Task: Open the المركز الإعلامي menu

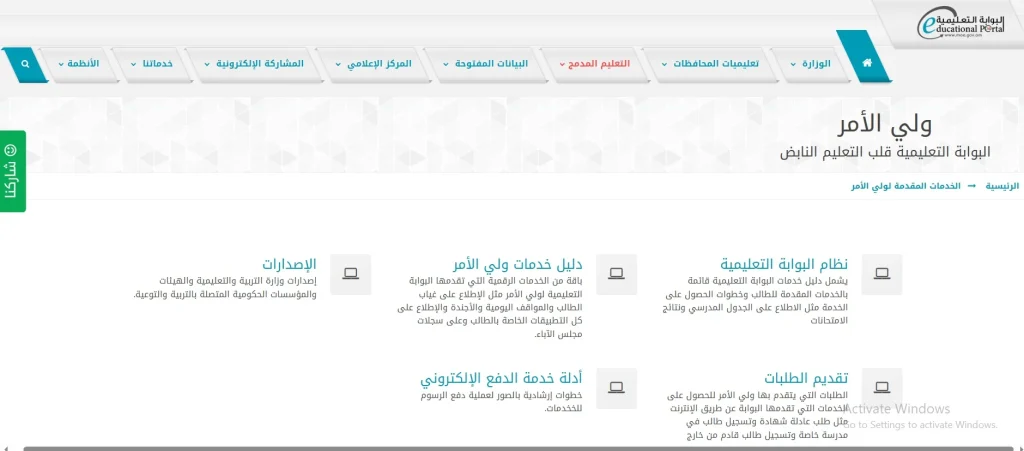Action: (x=377, y=64)
